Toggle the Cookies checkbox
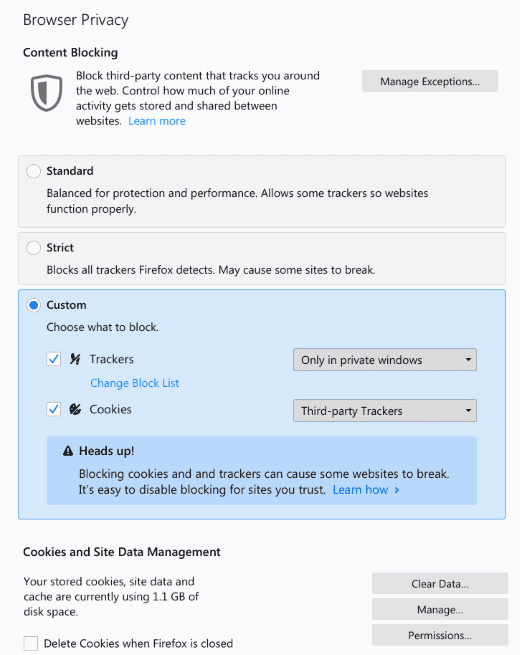Image resolution: width=520 pixels, height=655 pixels. 53,409
